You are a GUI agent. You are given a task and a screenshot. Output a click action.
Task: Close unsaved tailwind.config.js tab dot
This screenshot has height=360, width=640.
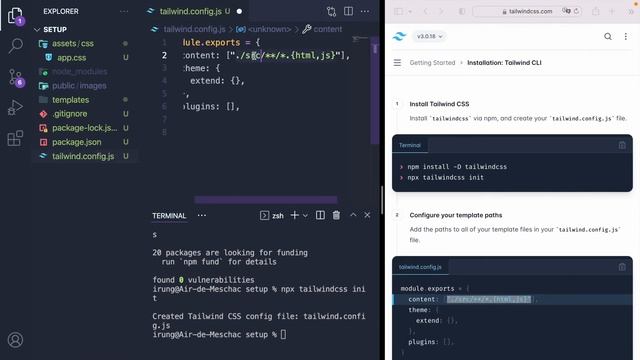point(239,11)
